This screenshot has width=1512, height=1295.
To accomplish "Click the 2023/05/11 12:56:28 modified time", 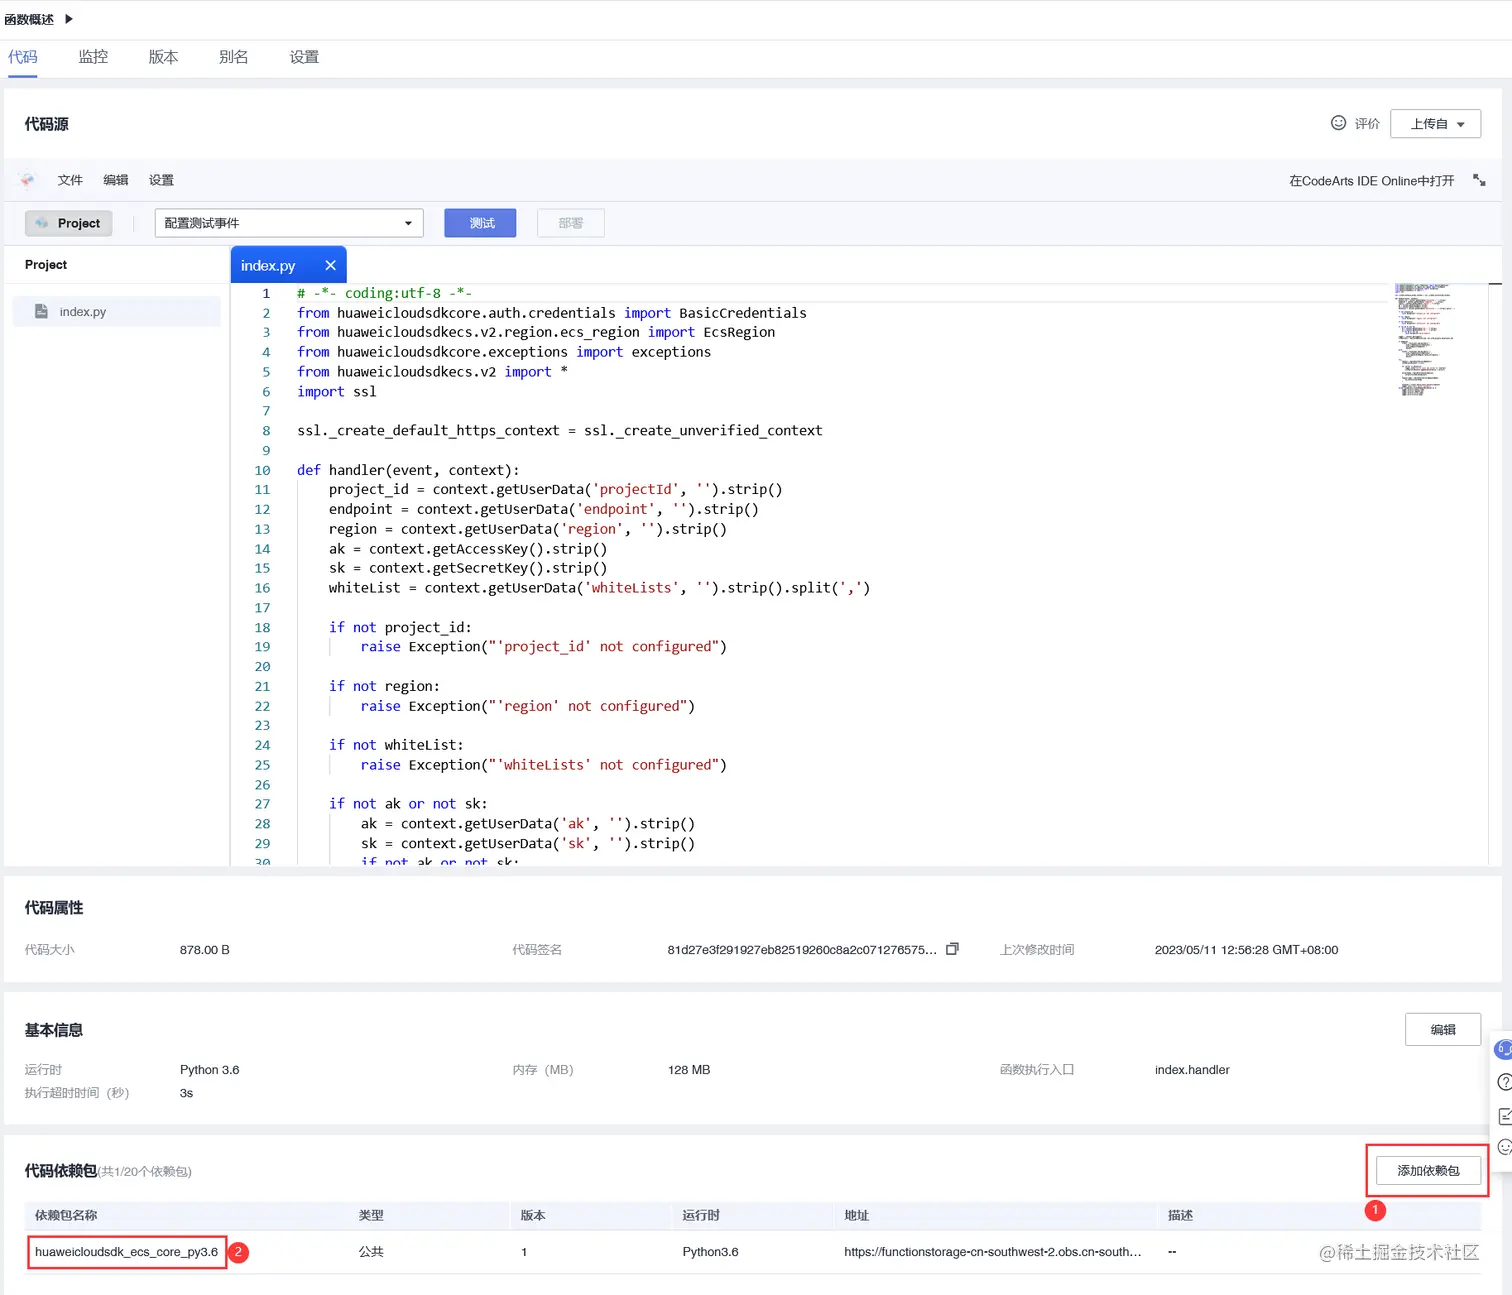I will [1246, 950].
